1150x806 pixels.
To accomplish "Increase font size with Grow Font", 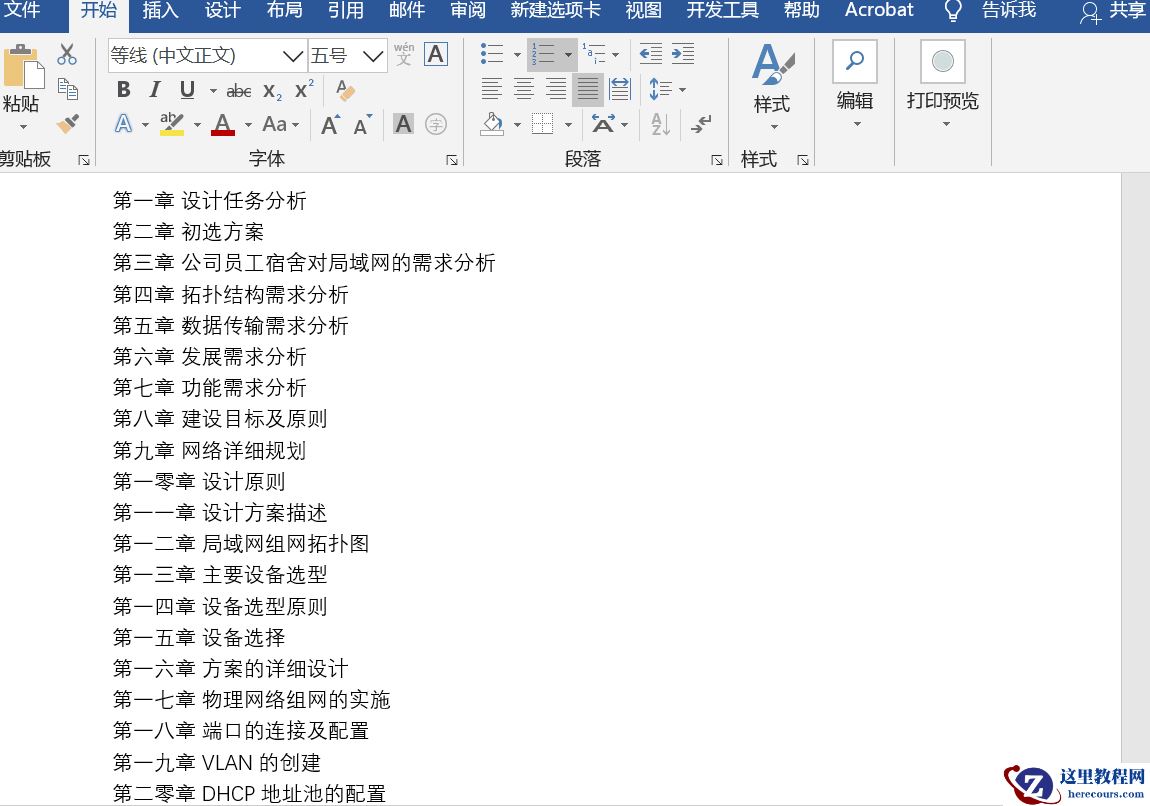I will (330, 125).
